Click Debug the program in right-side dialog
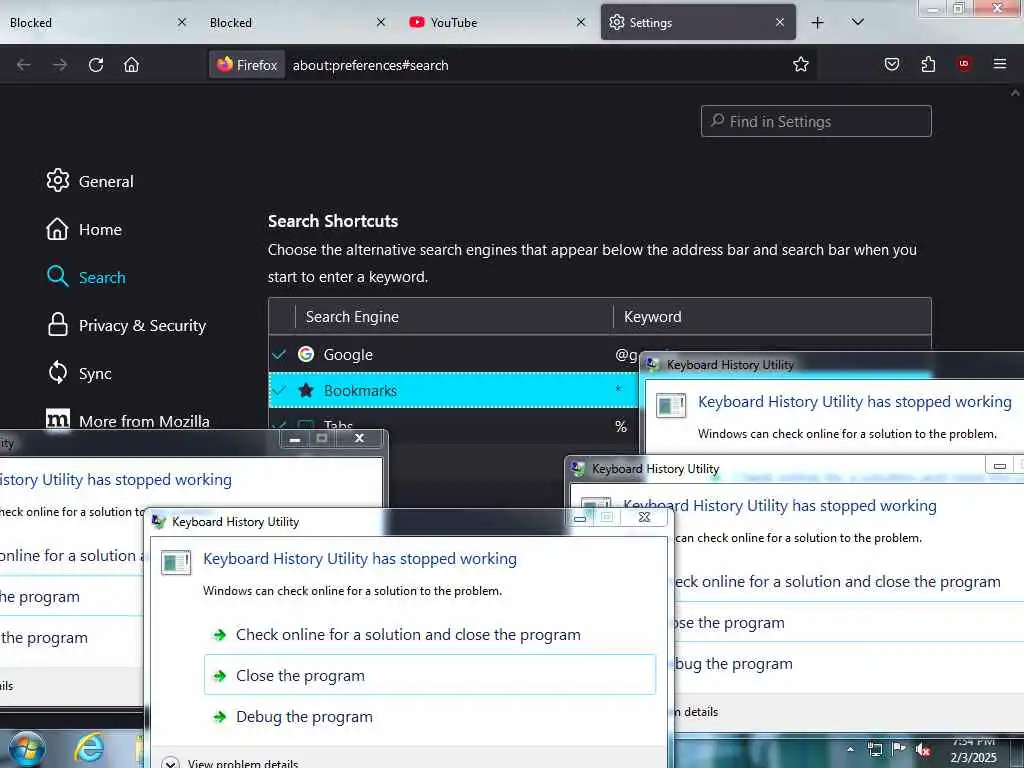Viewport: 1024px width, 768px height. tap(733, 664)
